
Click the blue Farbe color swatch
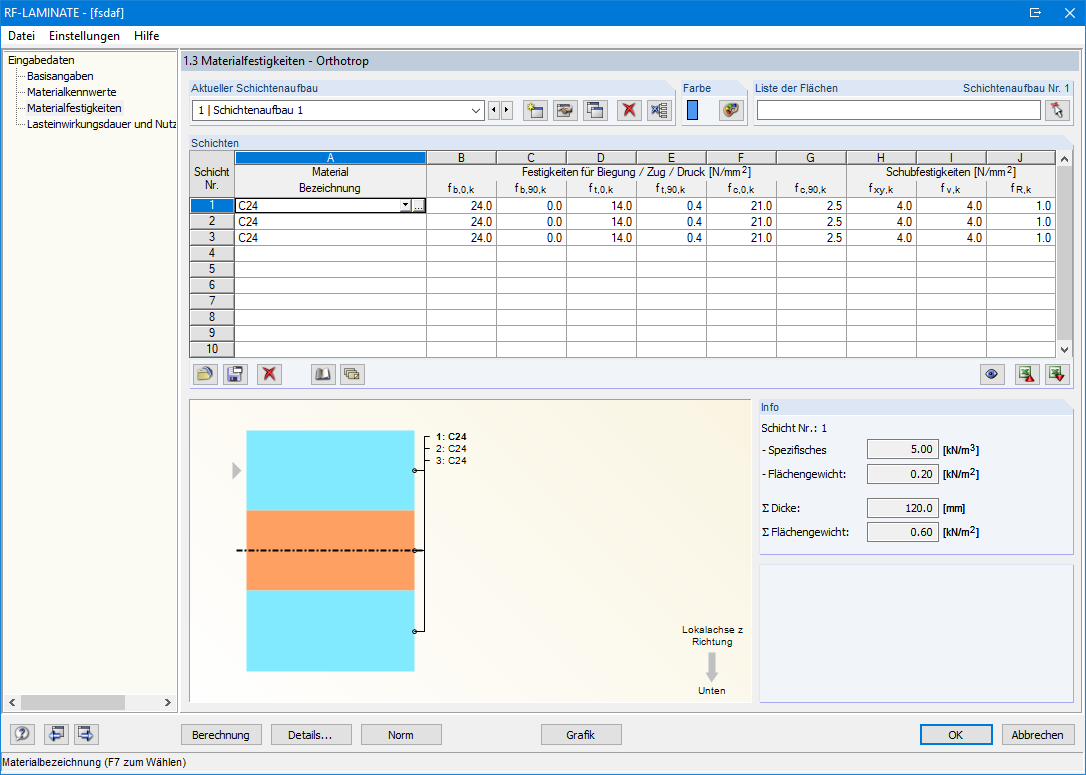(x=693, y=110)
